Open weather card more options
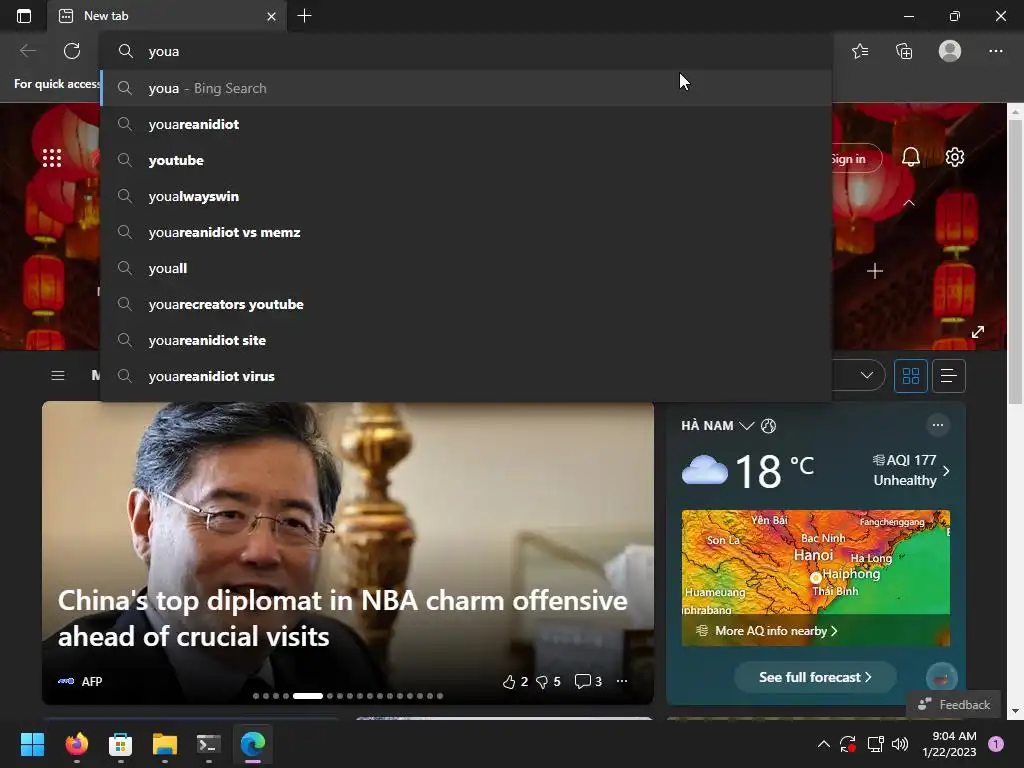Viewport: 1024px width, 768px height. coord(938,425)
